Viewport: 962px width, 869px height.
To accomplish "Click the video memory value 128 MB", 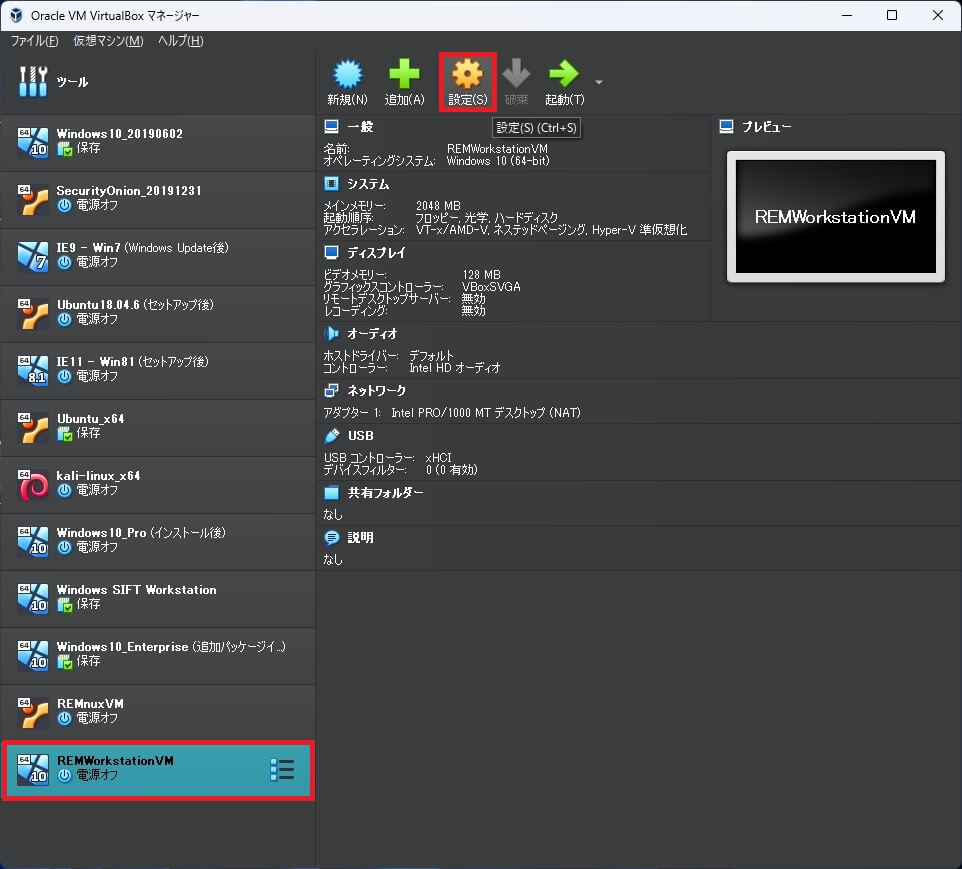I will [481, 275].
